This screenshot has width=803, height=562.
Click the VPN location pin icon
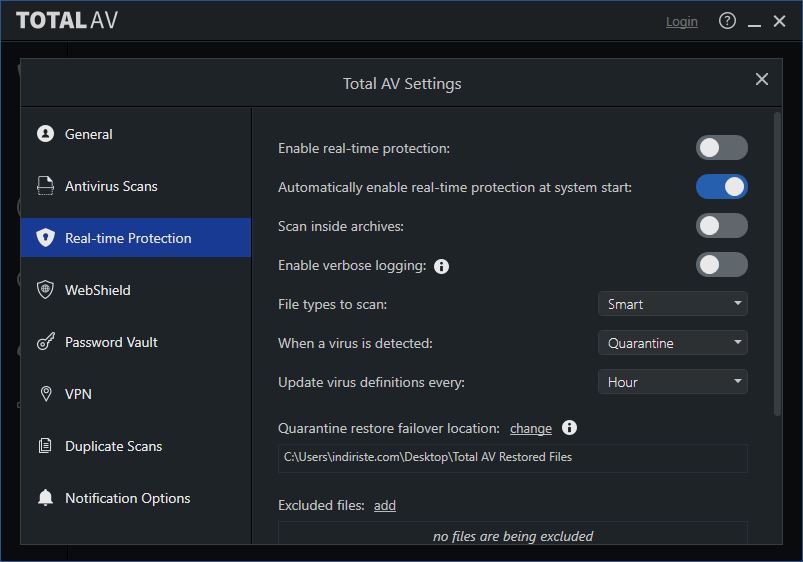46,393
